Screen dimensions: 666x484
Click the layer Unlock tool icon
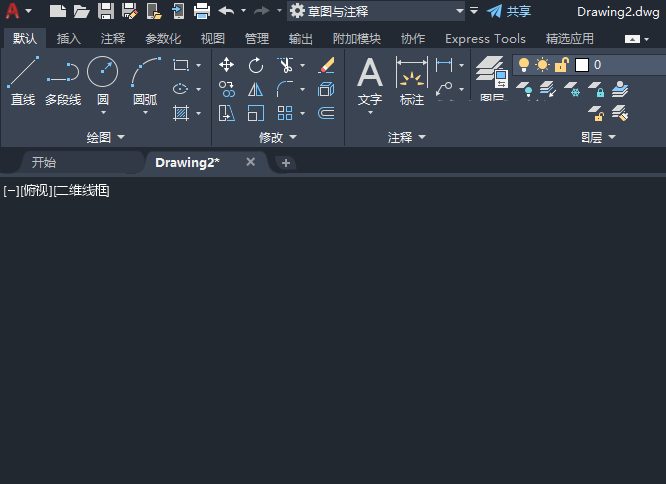click(x=596, y=113)
